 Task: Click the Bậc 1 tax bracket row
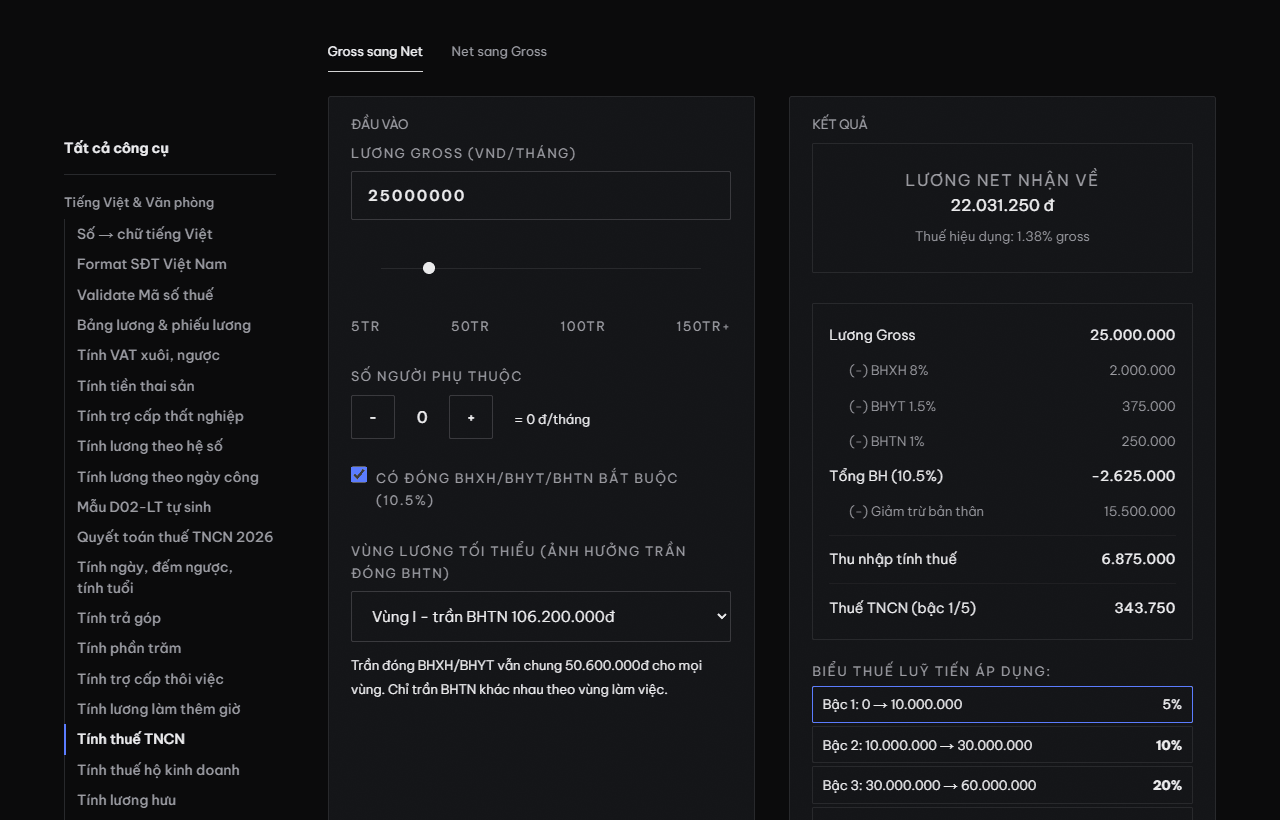[1002, 704]
